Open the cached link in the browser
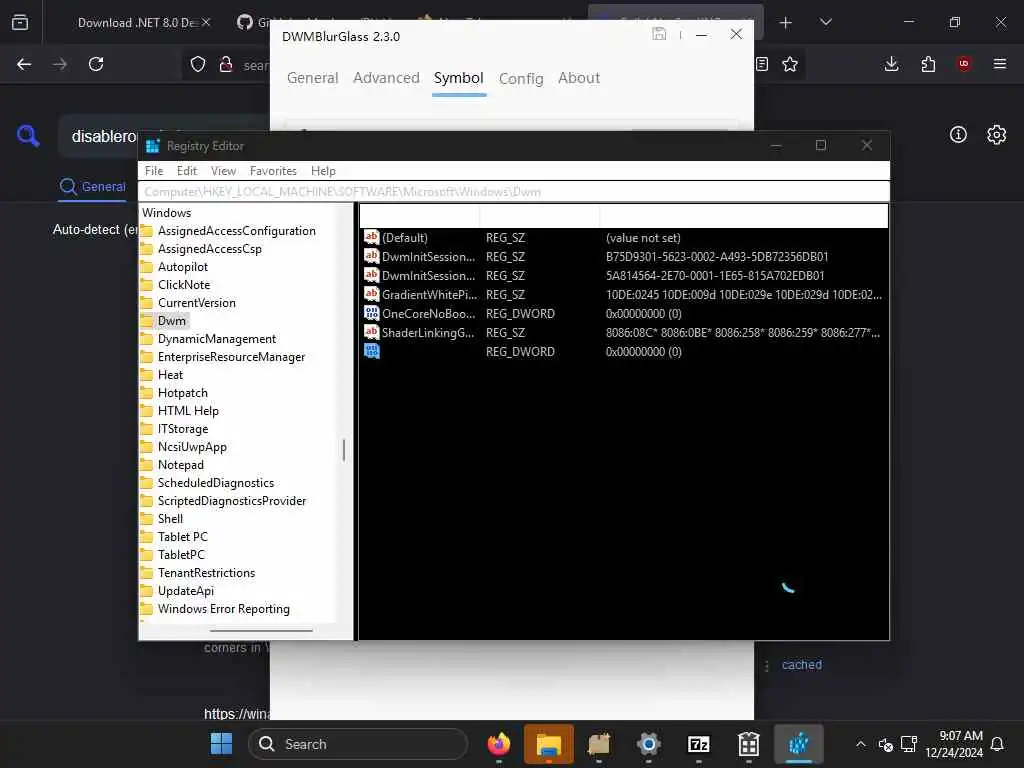This screenshot has width=1024, height=768. point(802,665)
